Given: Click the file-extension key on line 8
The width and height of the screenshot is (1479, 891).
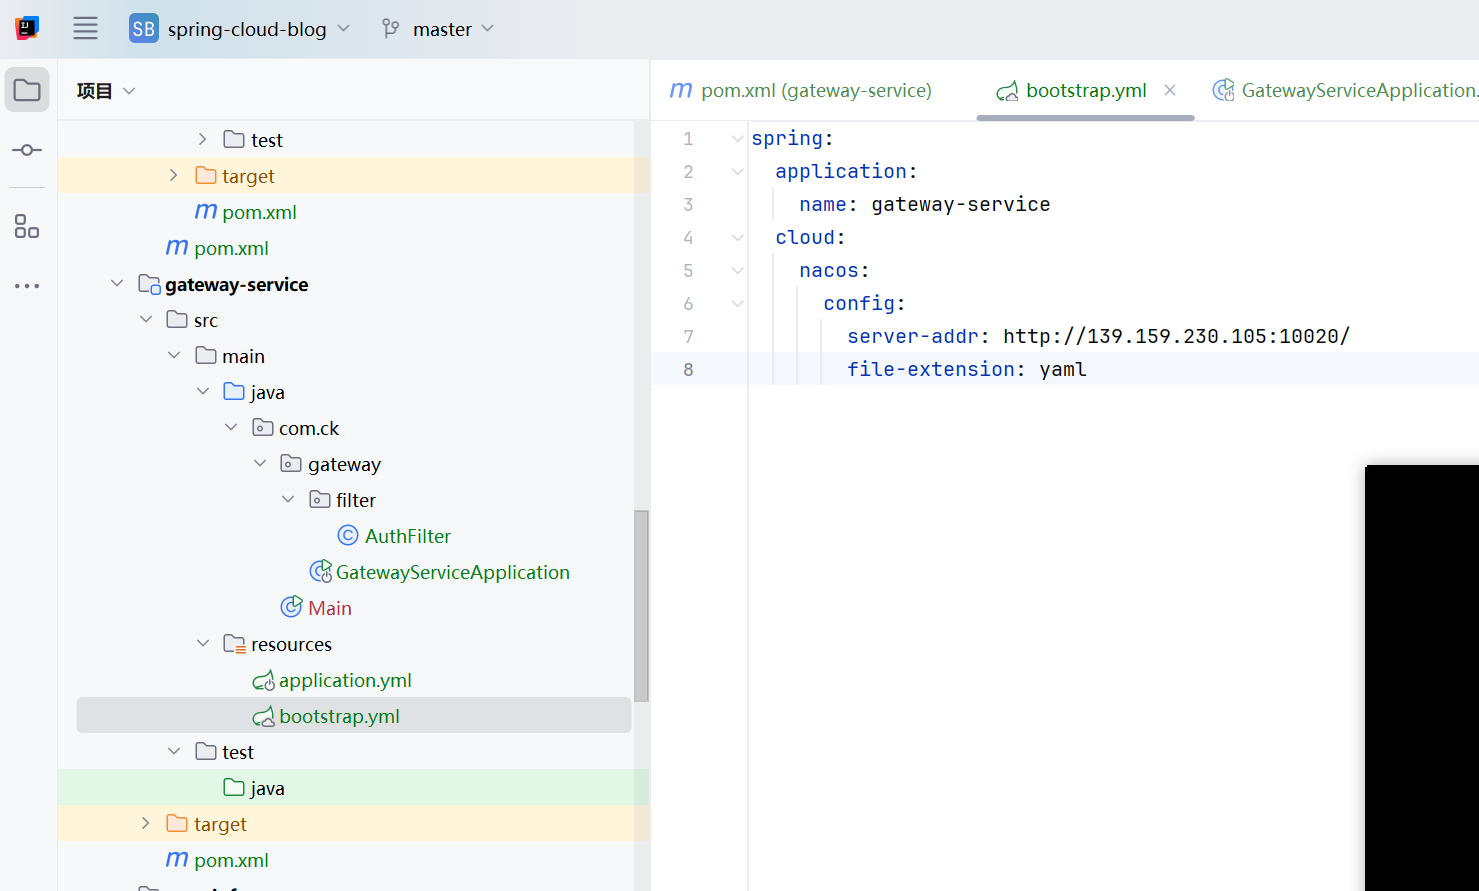Looking at the screenshot, I should click(x=931, y=369).
